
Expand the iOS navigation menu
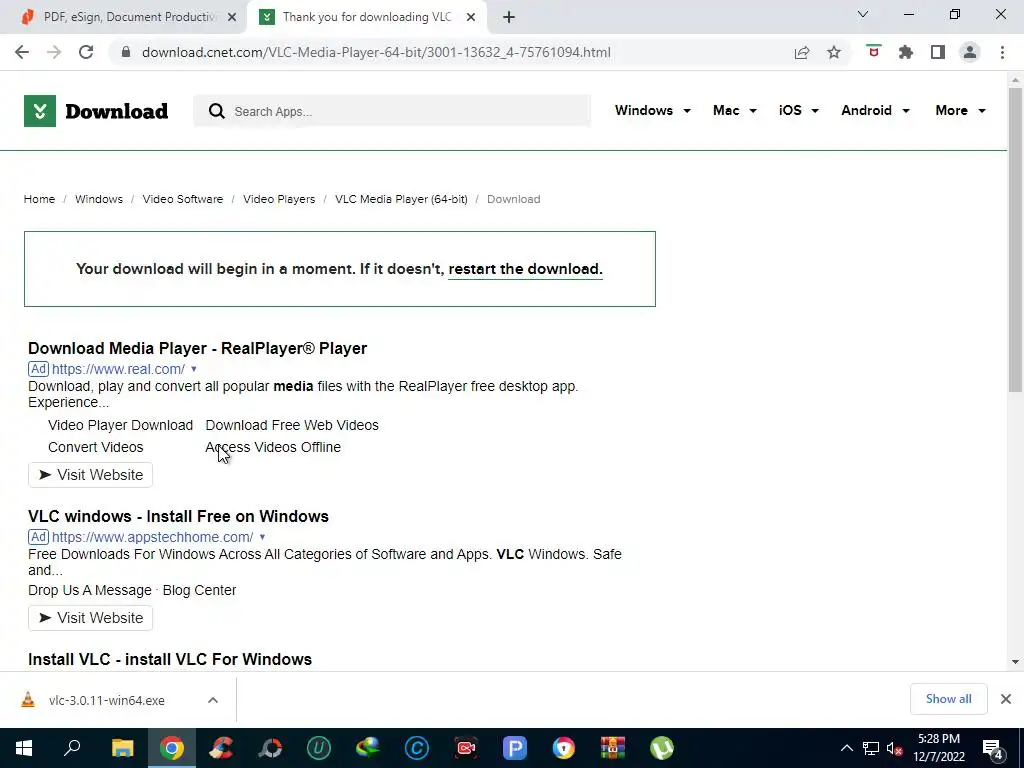798,110
